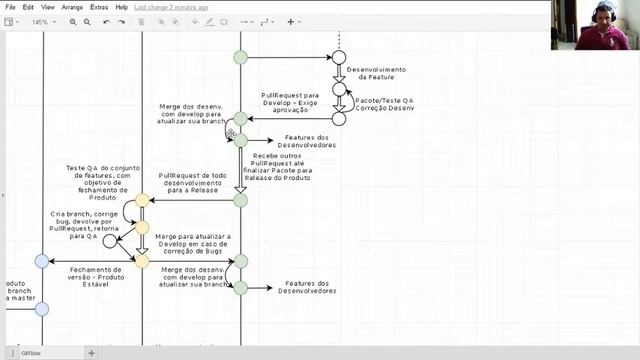Open the Edit menu
640x360 pixels.
(x=28, y=7)
